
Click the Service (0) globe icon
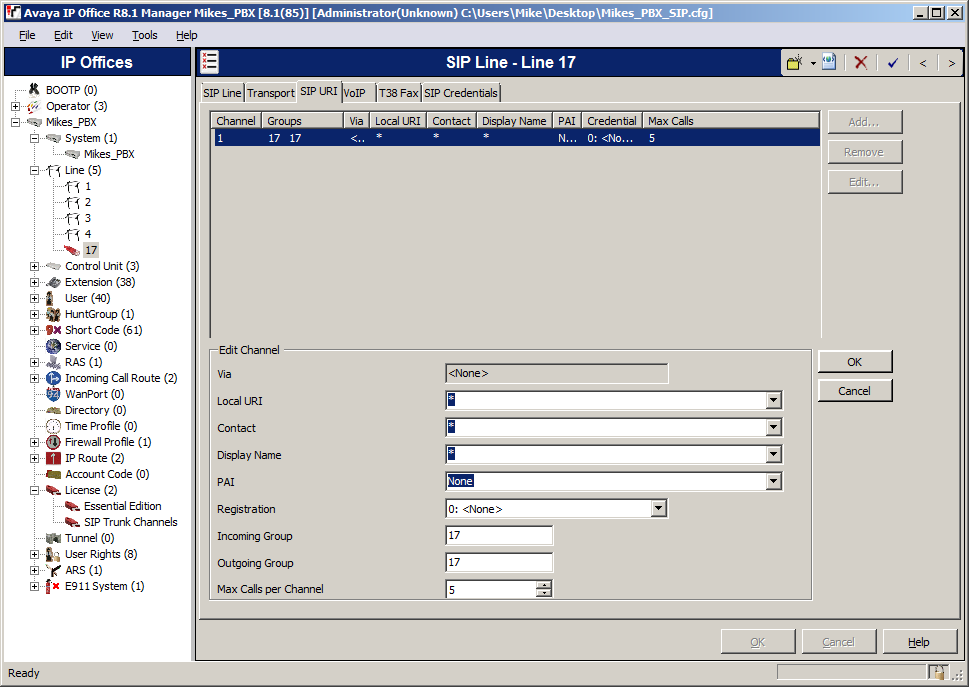(54, 347)
